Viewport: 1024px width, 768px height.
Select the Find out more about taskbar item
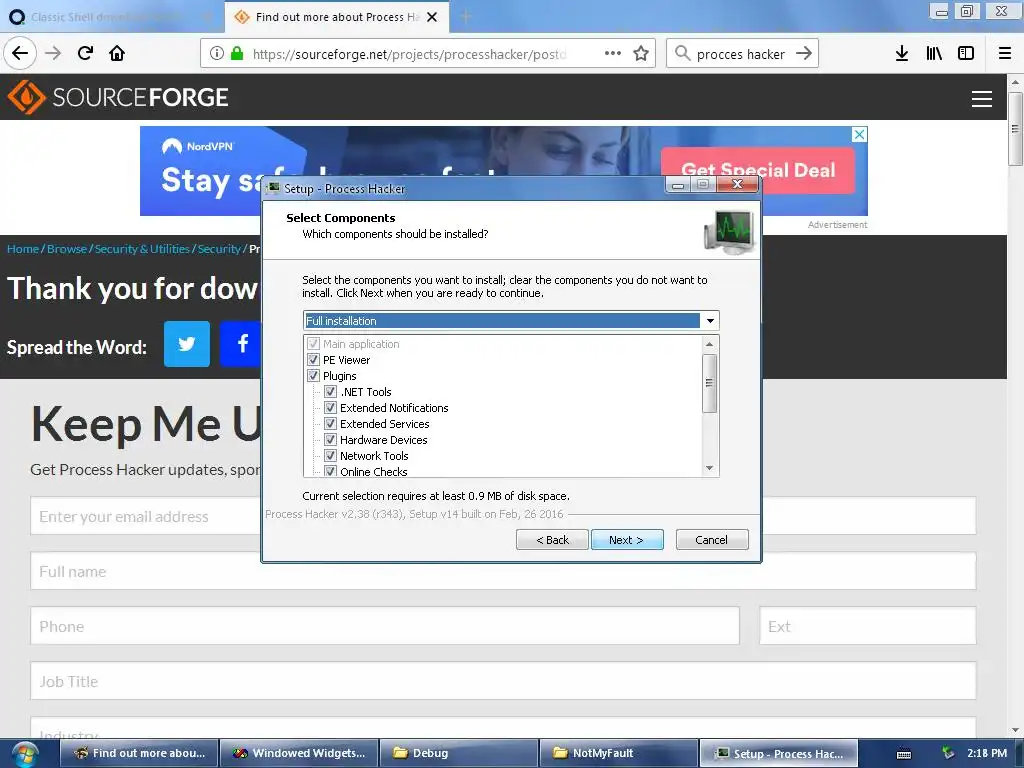(139, 754)
